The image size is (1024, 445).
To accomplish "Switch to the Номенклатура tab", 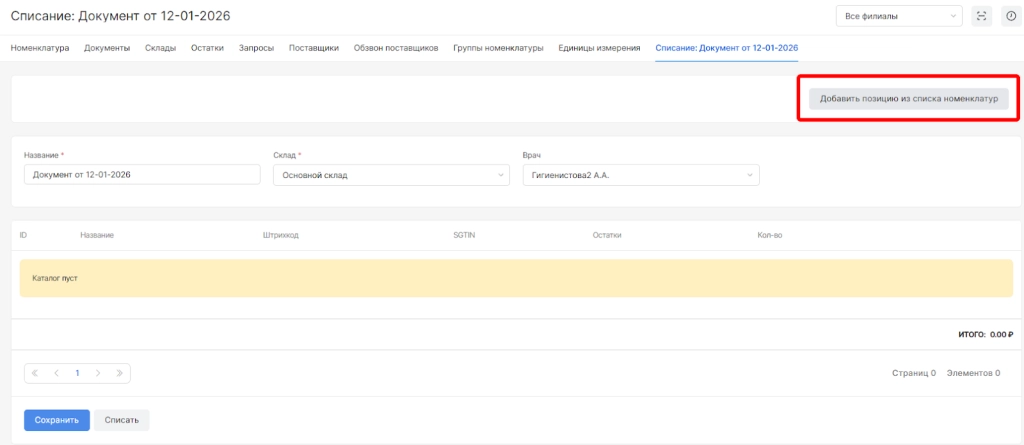I will pos(40,48).
